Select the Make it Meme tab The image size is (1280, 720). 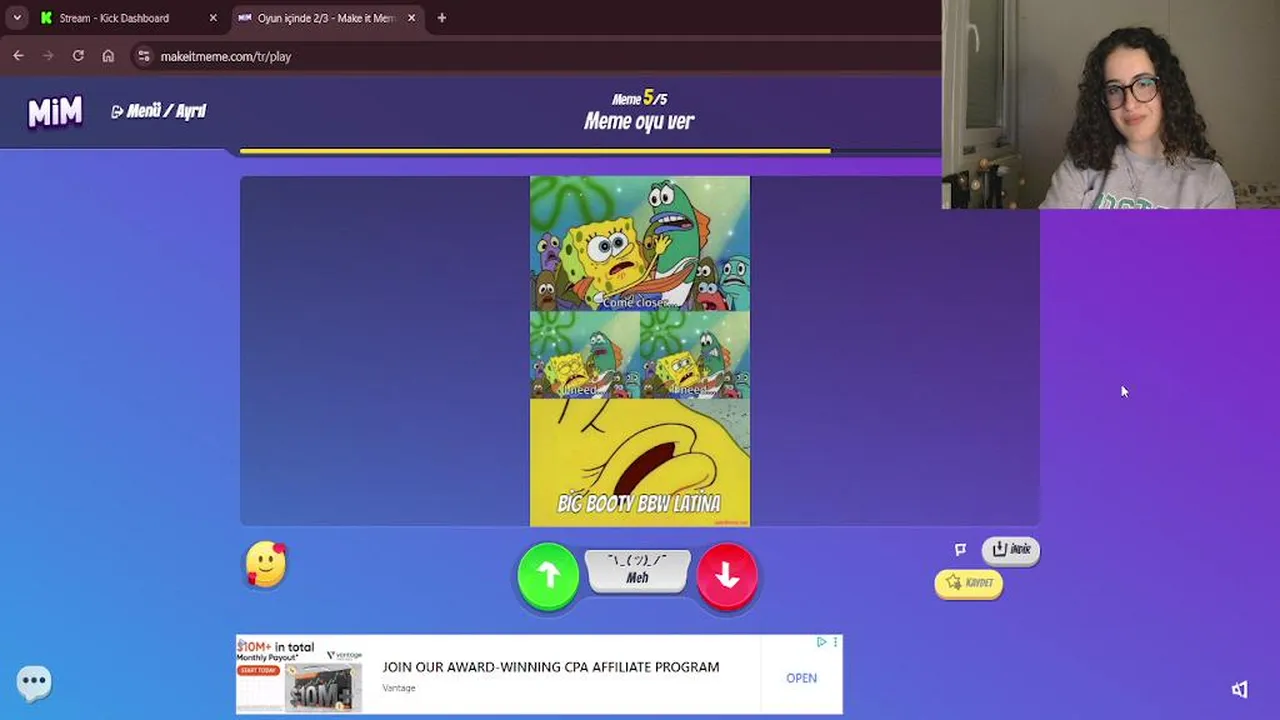coord(325,18)
